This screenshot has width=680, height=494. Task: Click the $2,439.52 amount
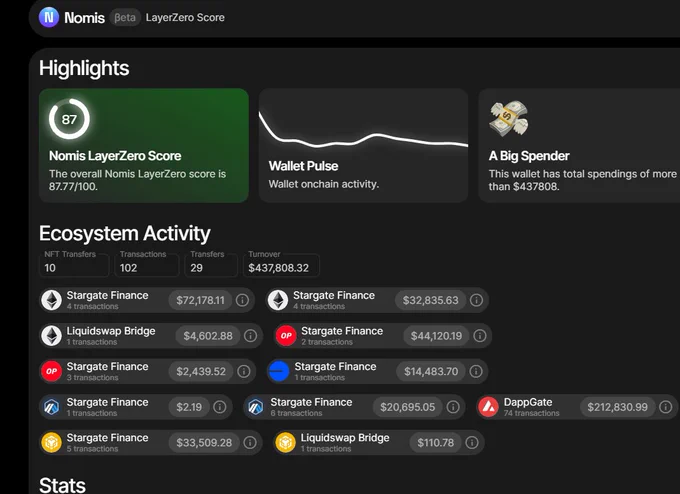pos(201,371)
